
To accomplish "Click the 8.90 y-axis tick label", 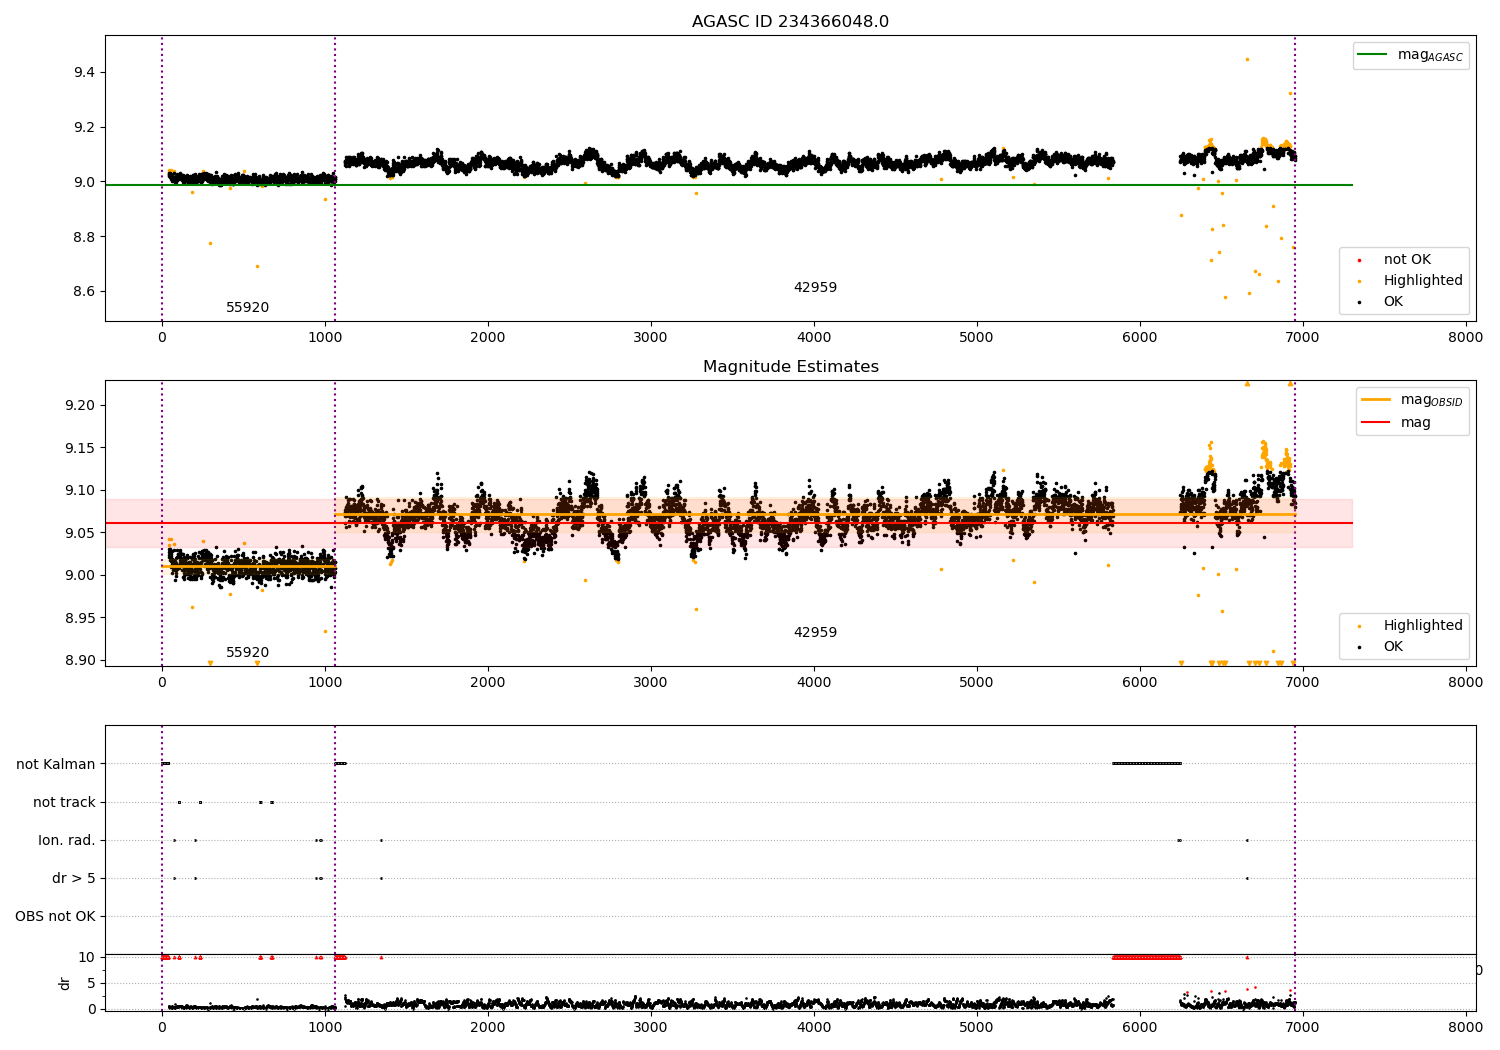I will click(79, 661).
